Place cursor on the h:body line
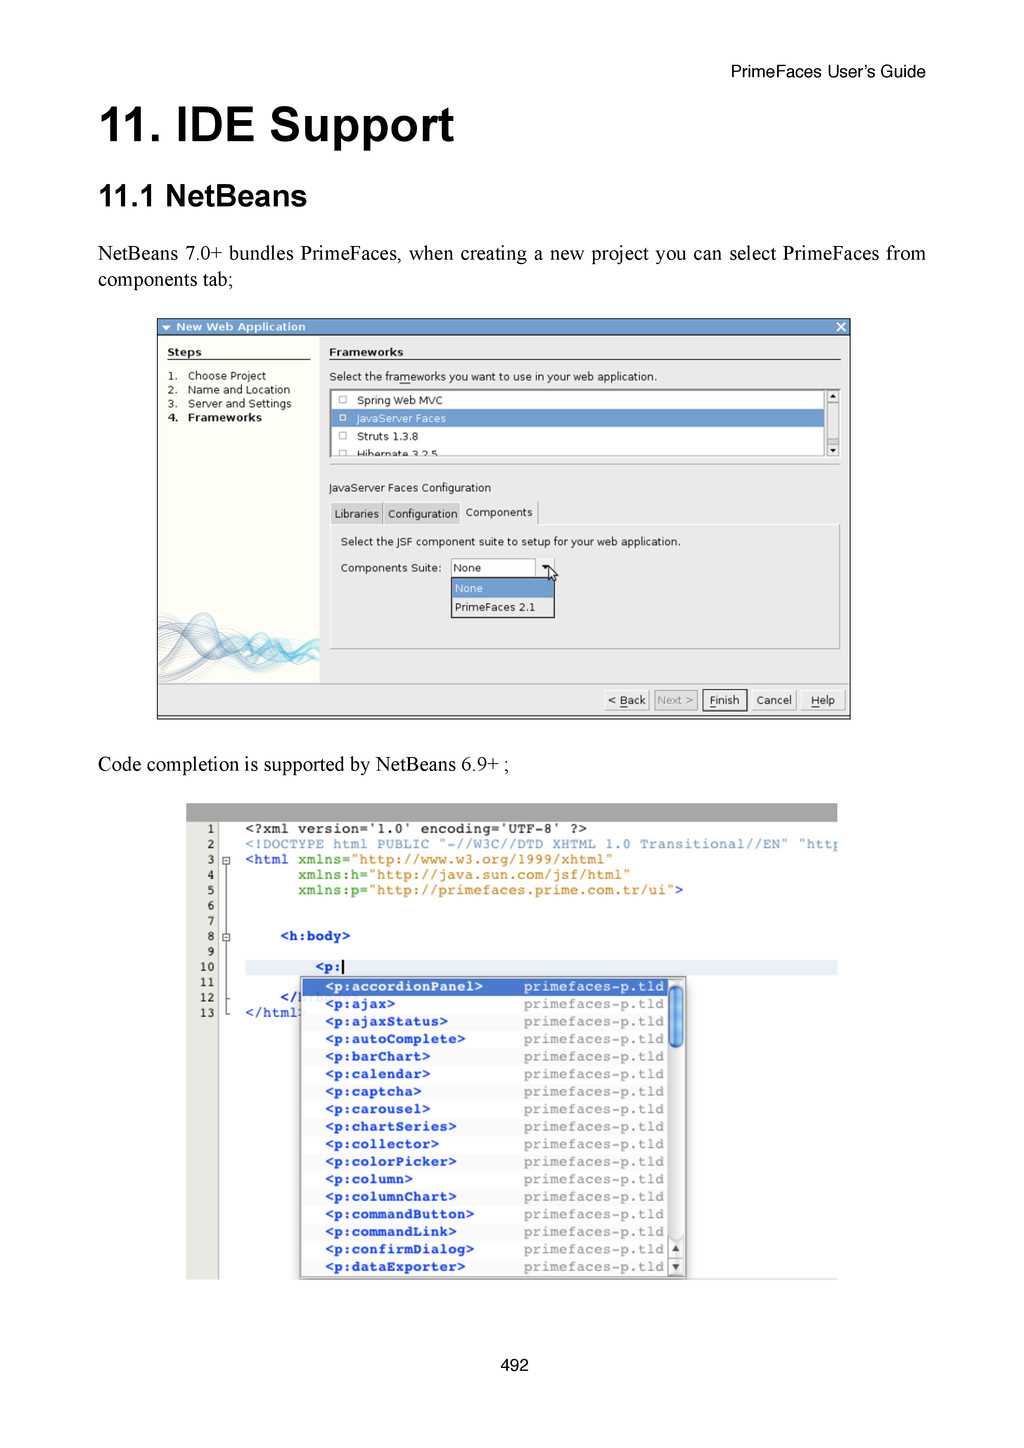 tap(315, 936)
